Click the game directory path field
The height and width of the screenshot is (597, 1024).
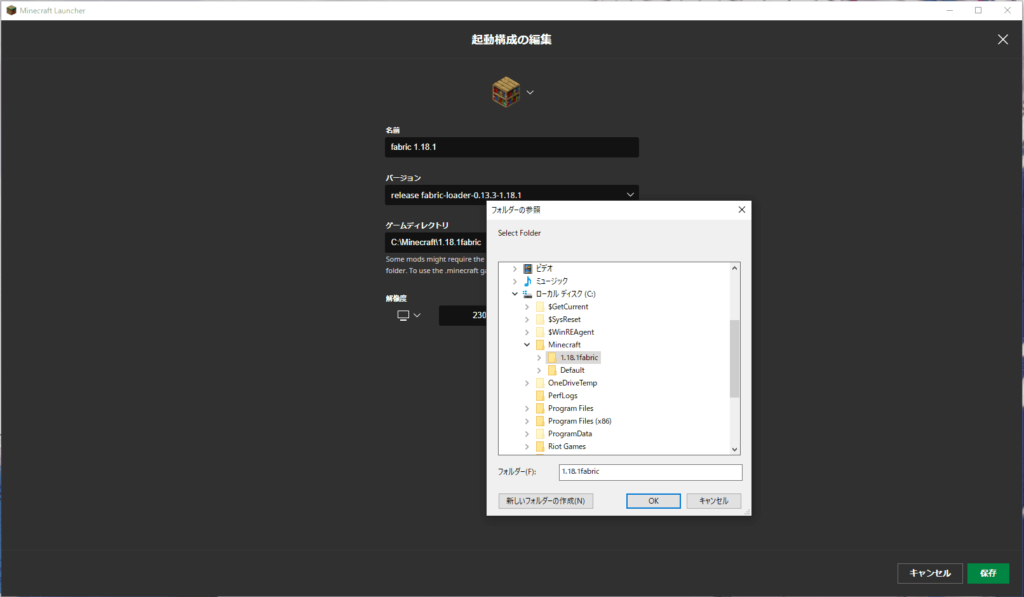436,242
